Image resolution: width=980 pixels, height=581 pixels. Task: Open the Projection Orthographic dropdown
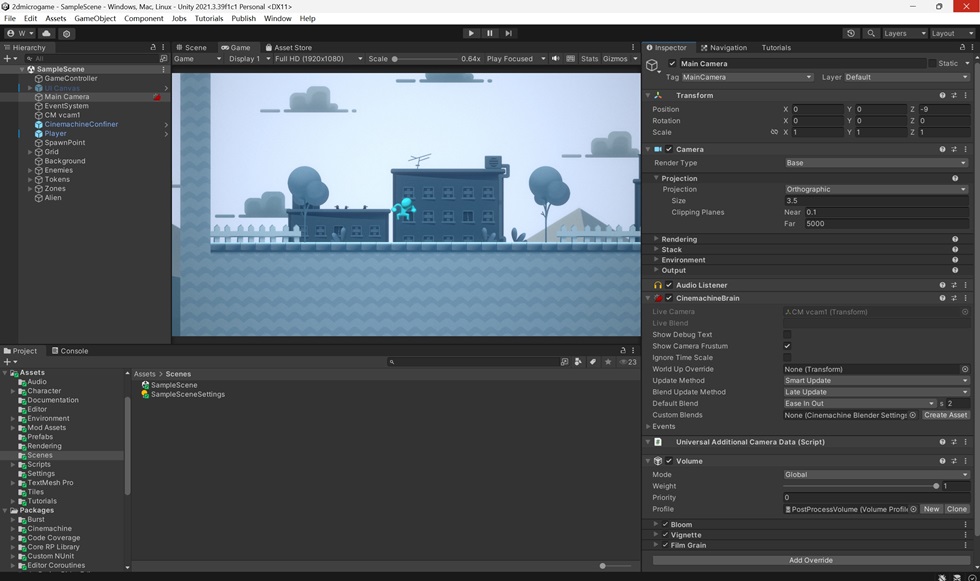point(876,189)
